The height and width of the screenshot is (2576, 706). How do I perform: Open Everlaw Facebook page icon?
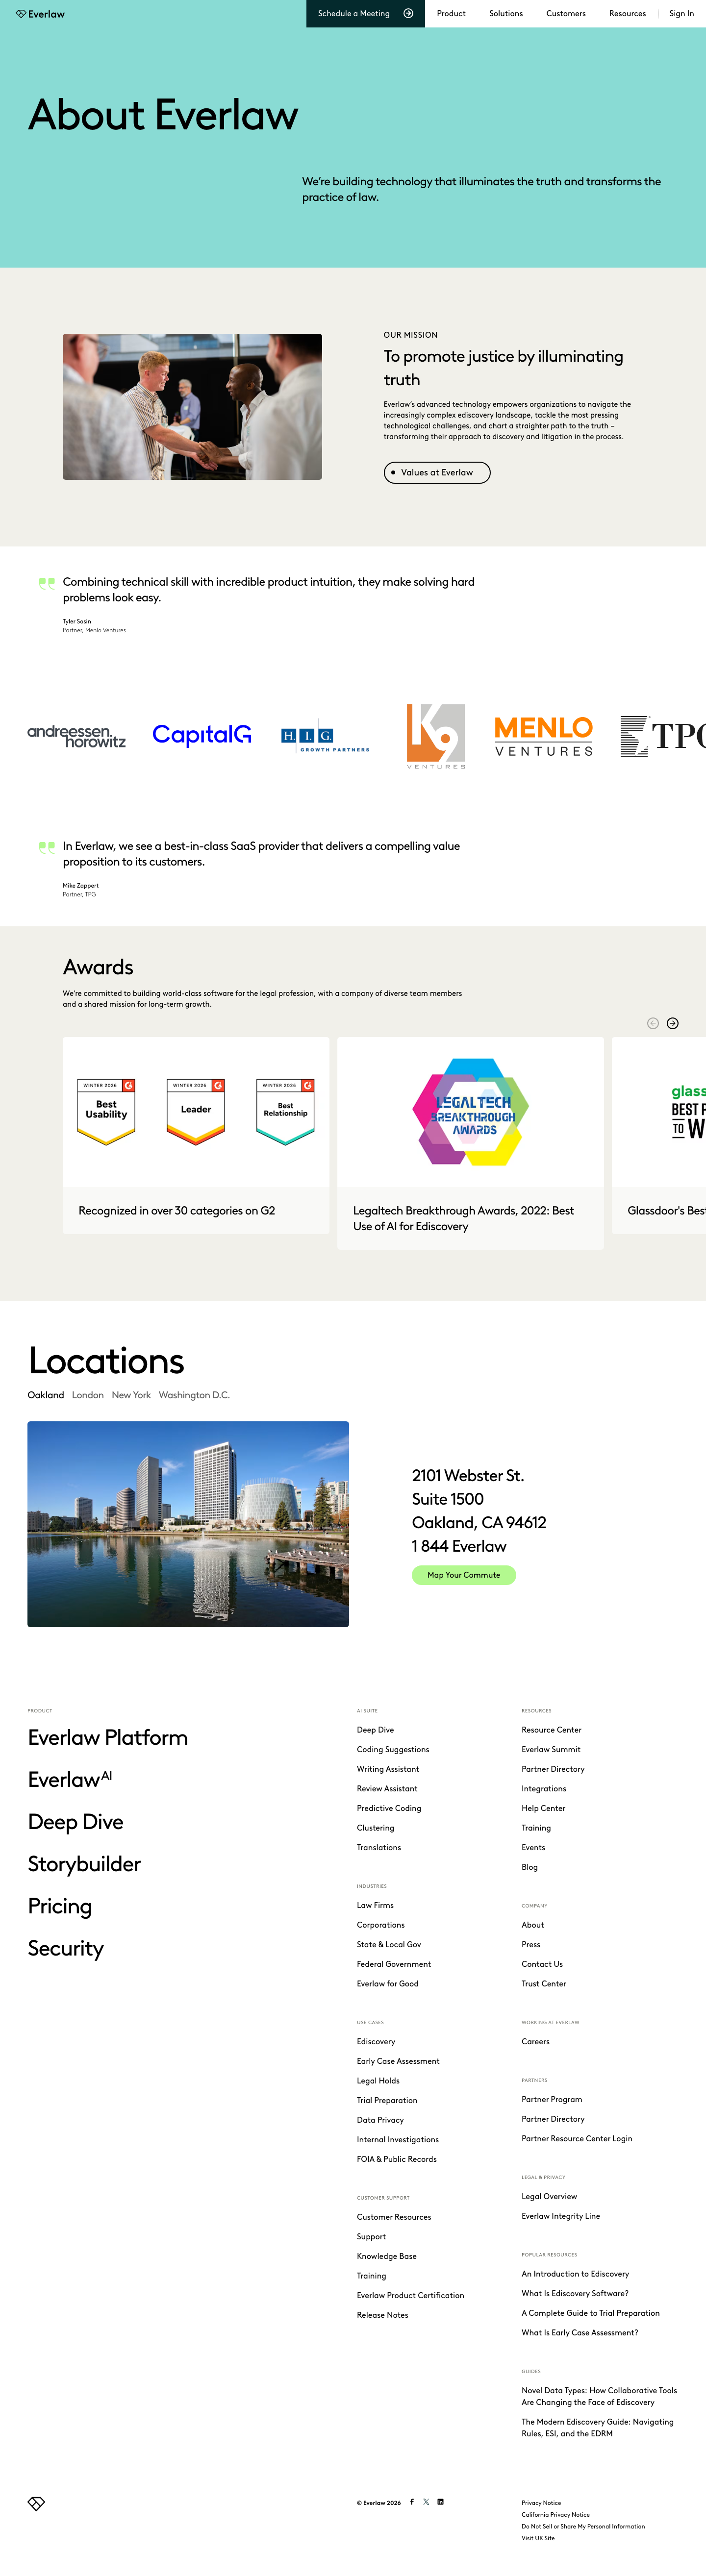(412, 2502)
